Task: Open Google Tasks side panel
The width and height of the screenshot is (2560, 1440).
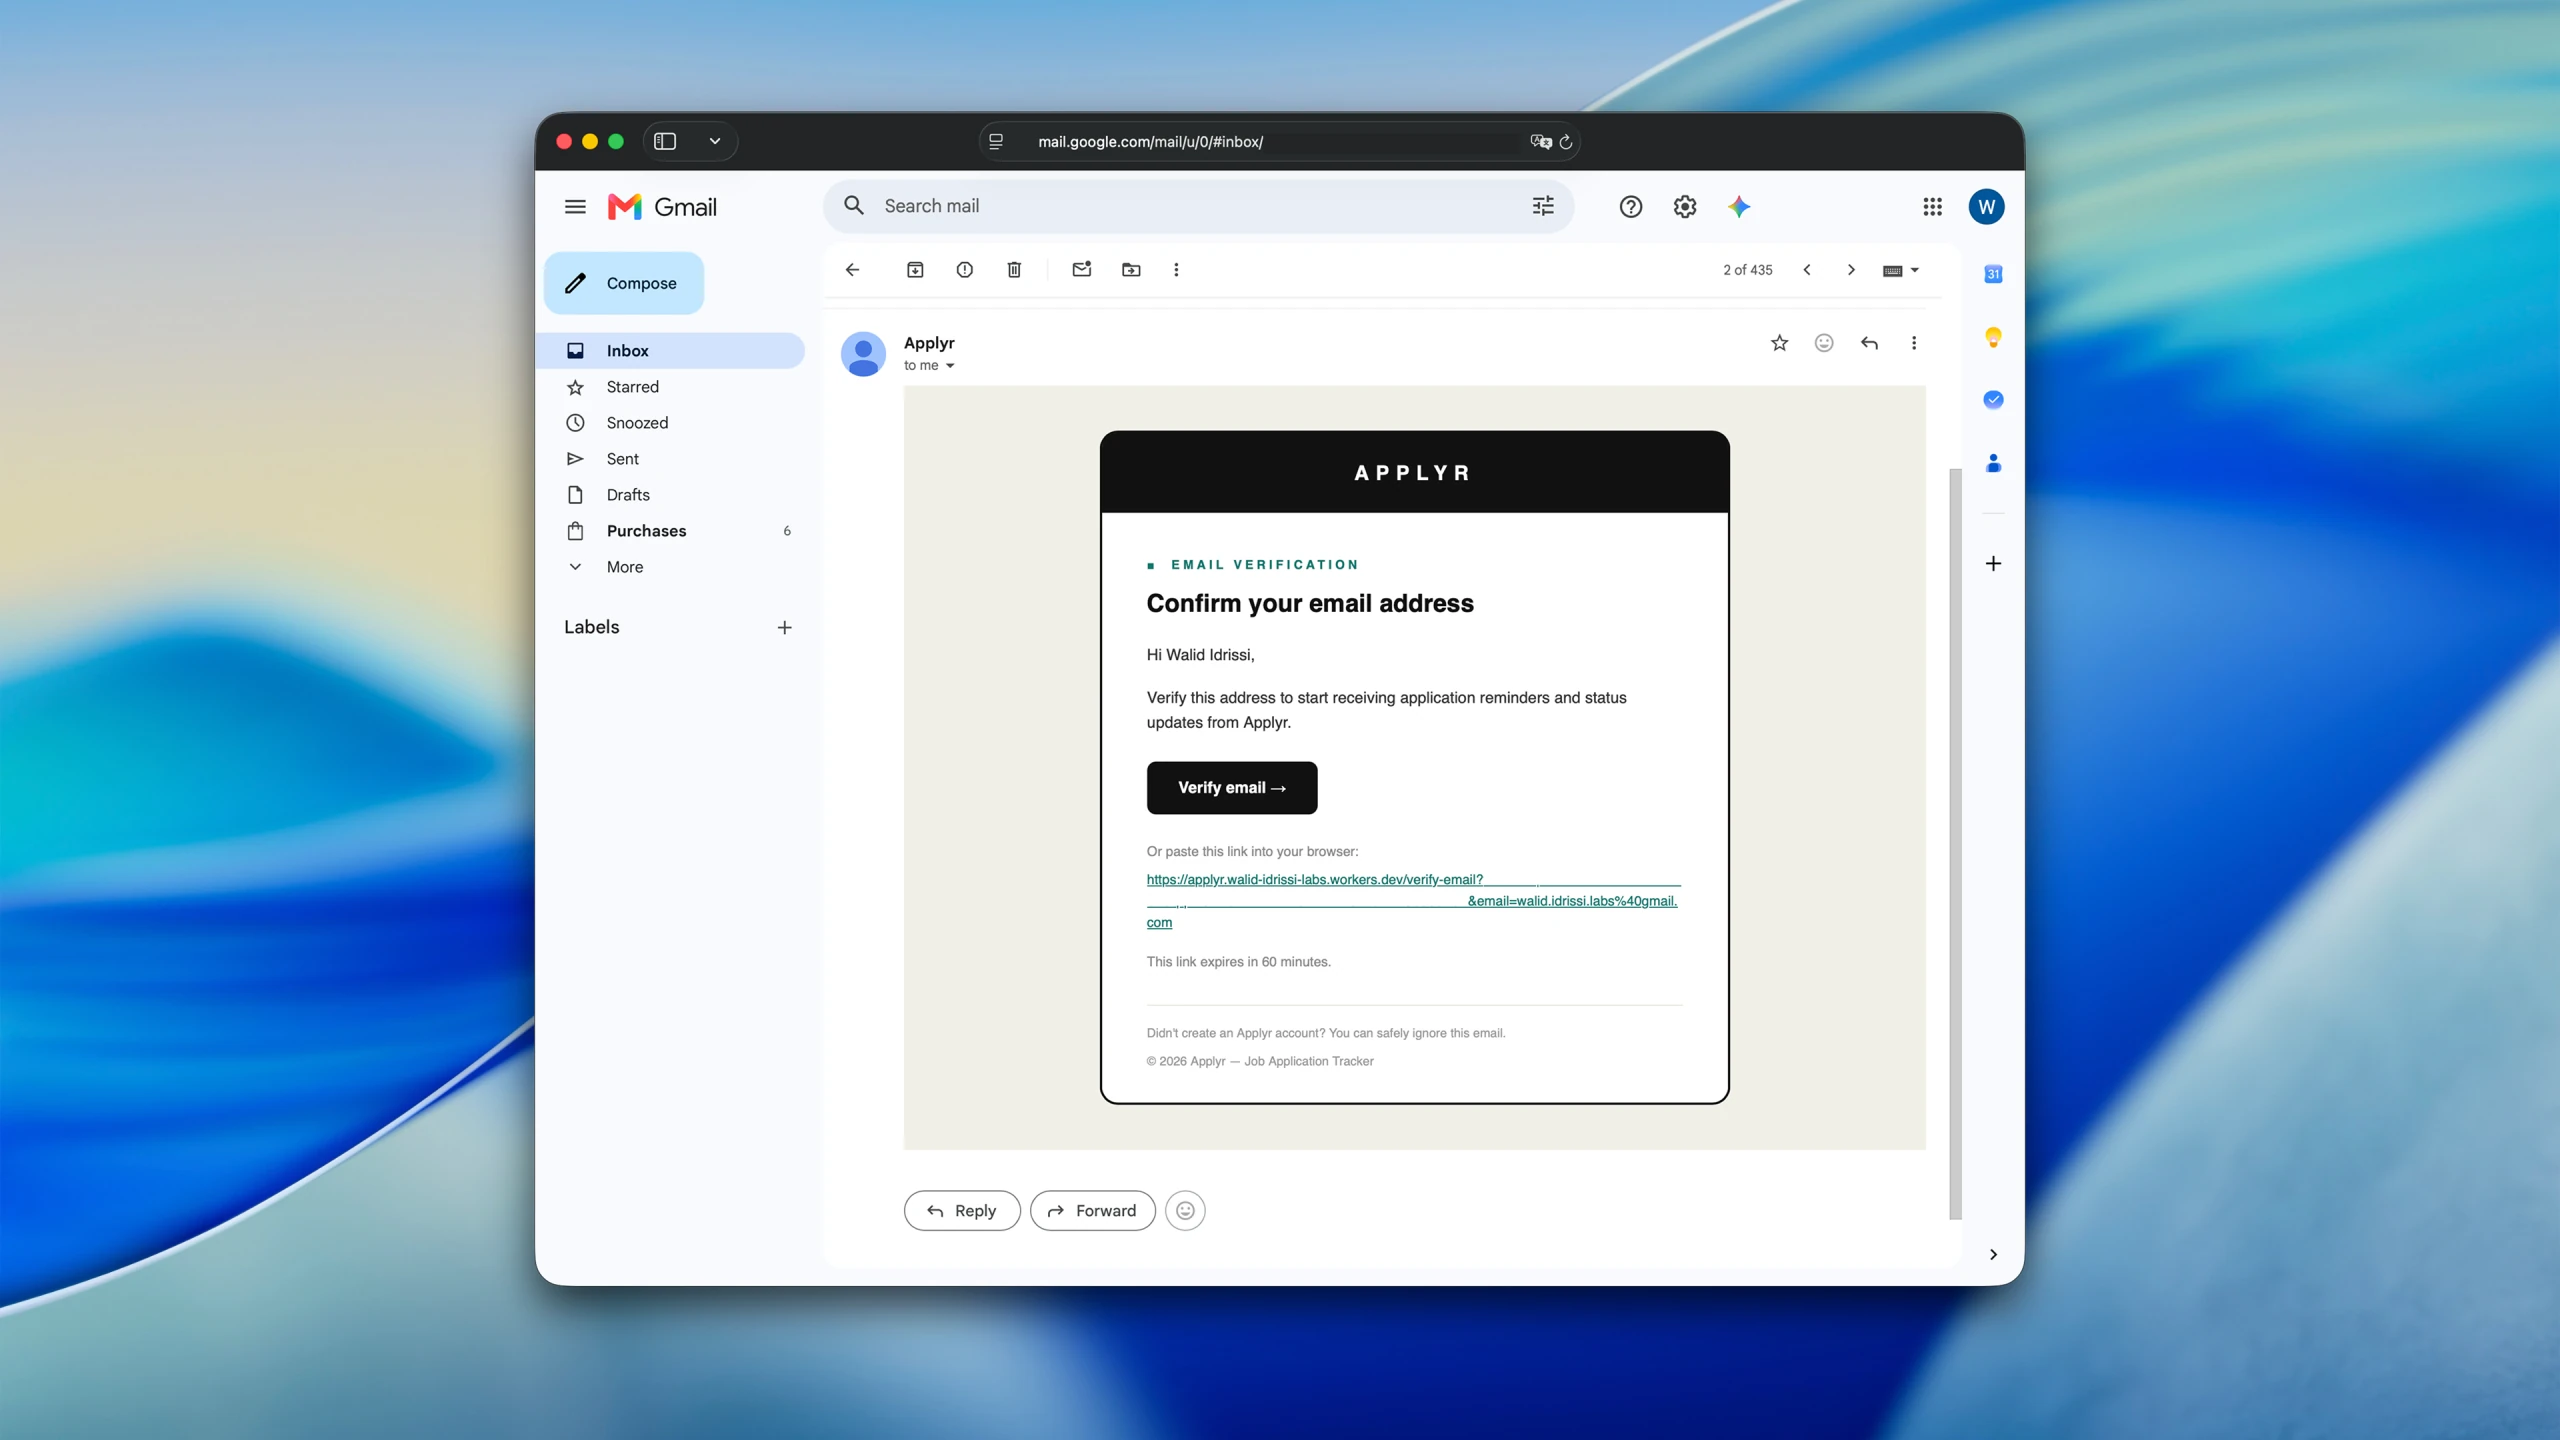Action: (1993, 400)
